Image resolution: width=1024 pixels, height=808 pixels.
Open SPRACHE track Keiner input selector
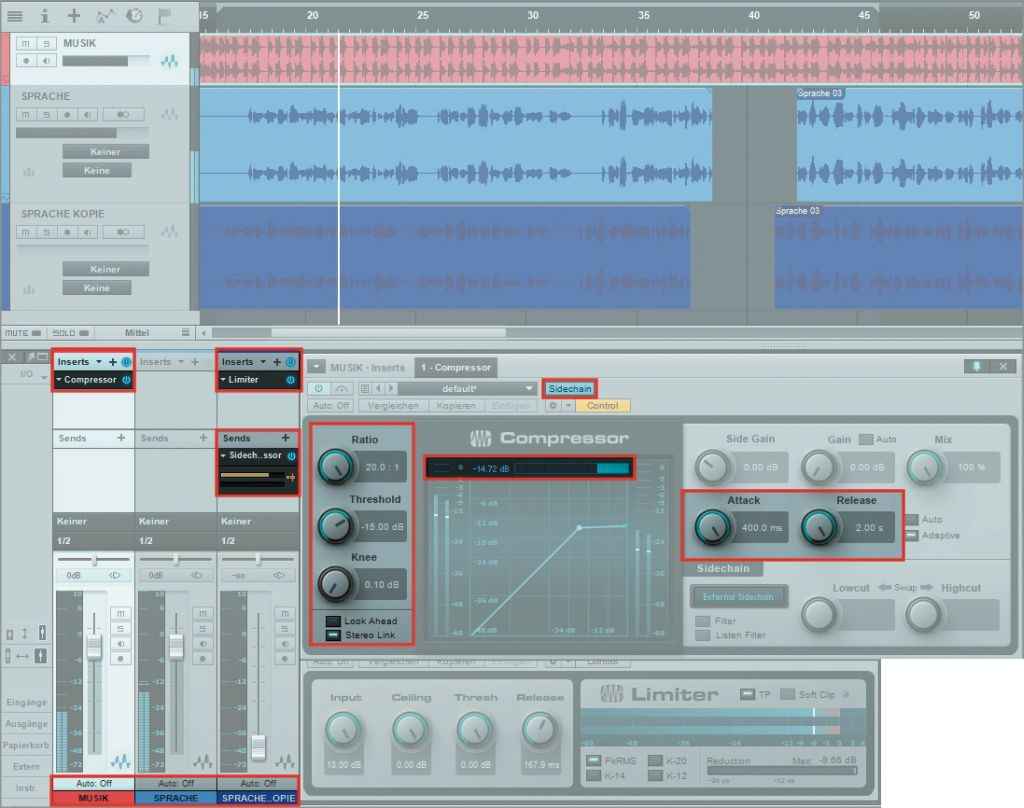(106, 152)
